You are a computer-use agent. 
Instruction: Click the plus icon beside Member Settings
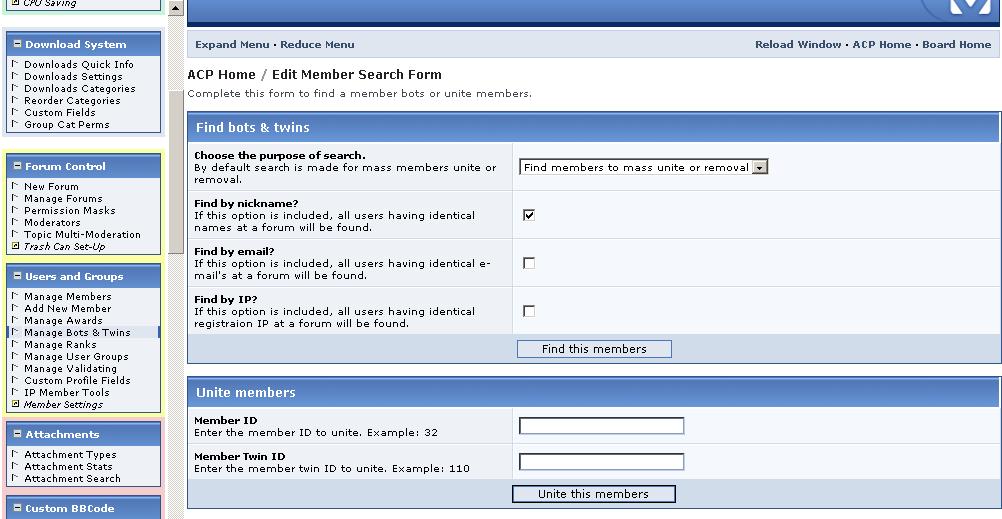(15, 405)
